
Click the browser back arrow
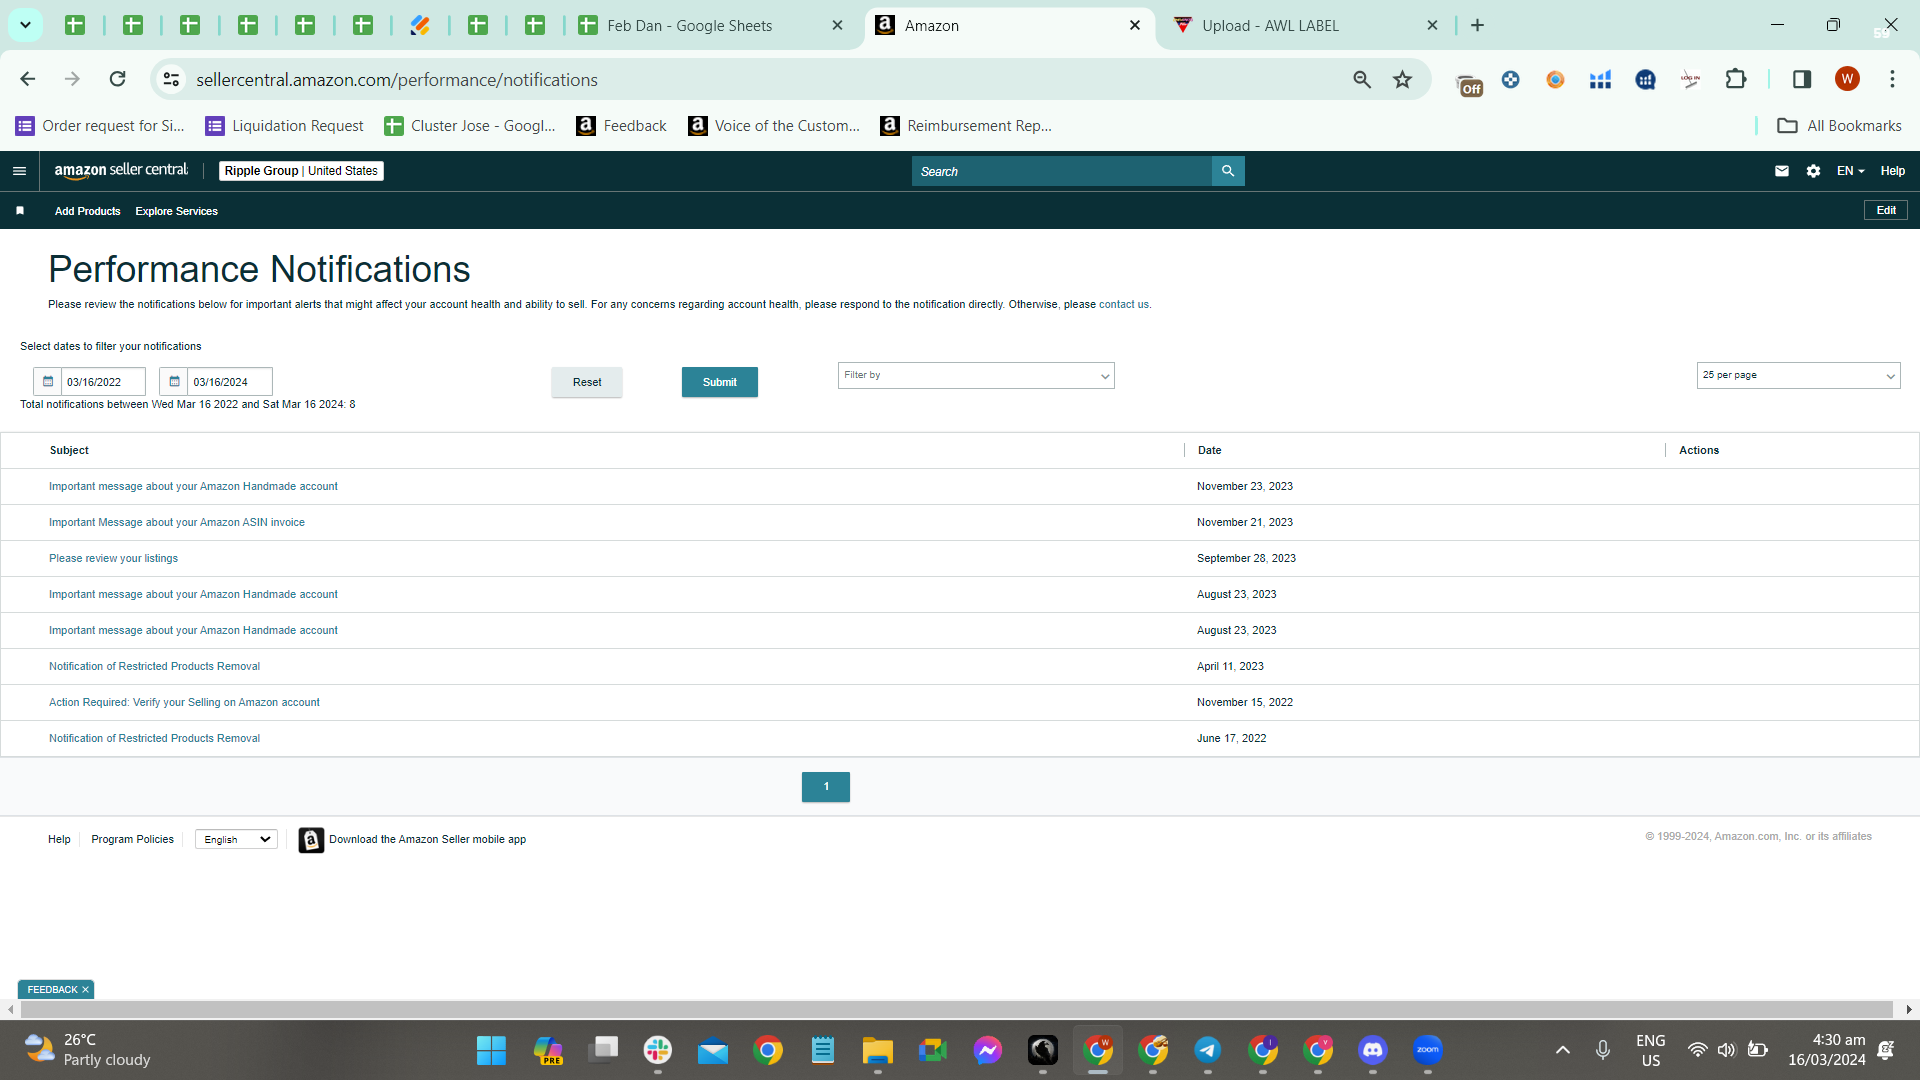point(28,79)
